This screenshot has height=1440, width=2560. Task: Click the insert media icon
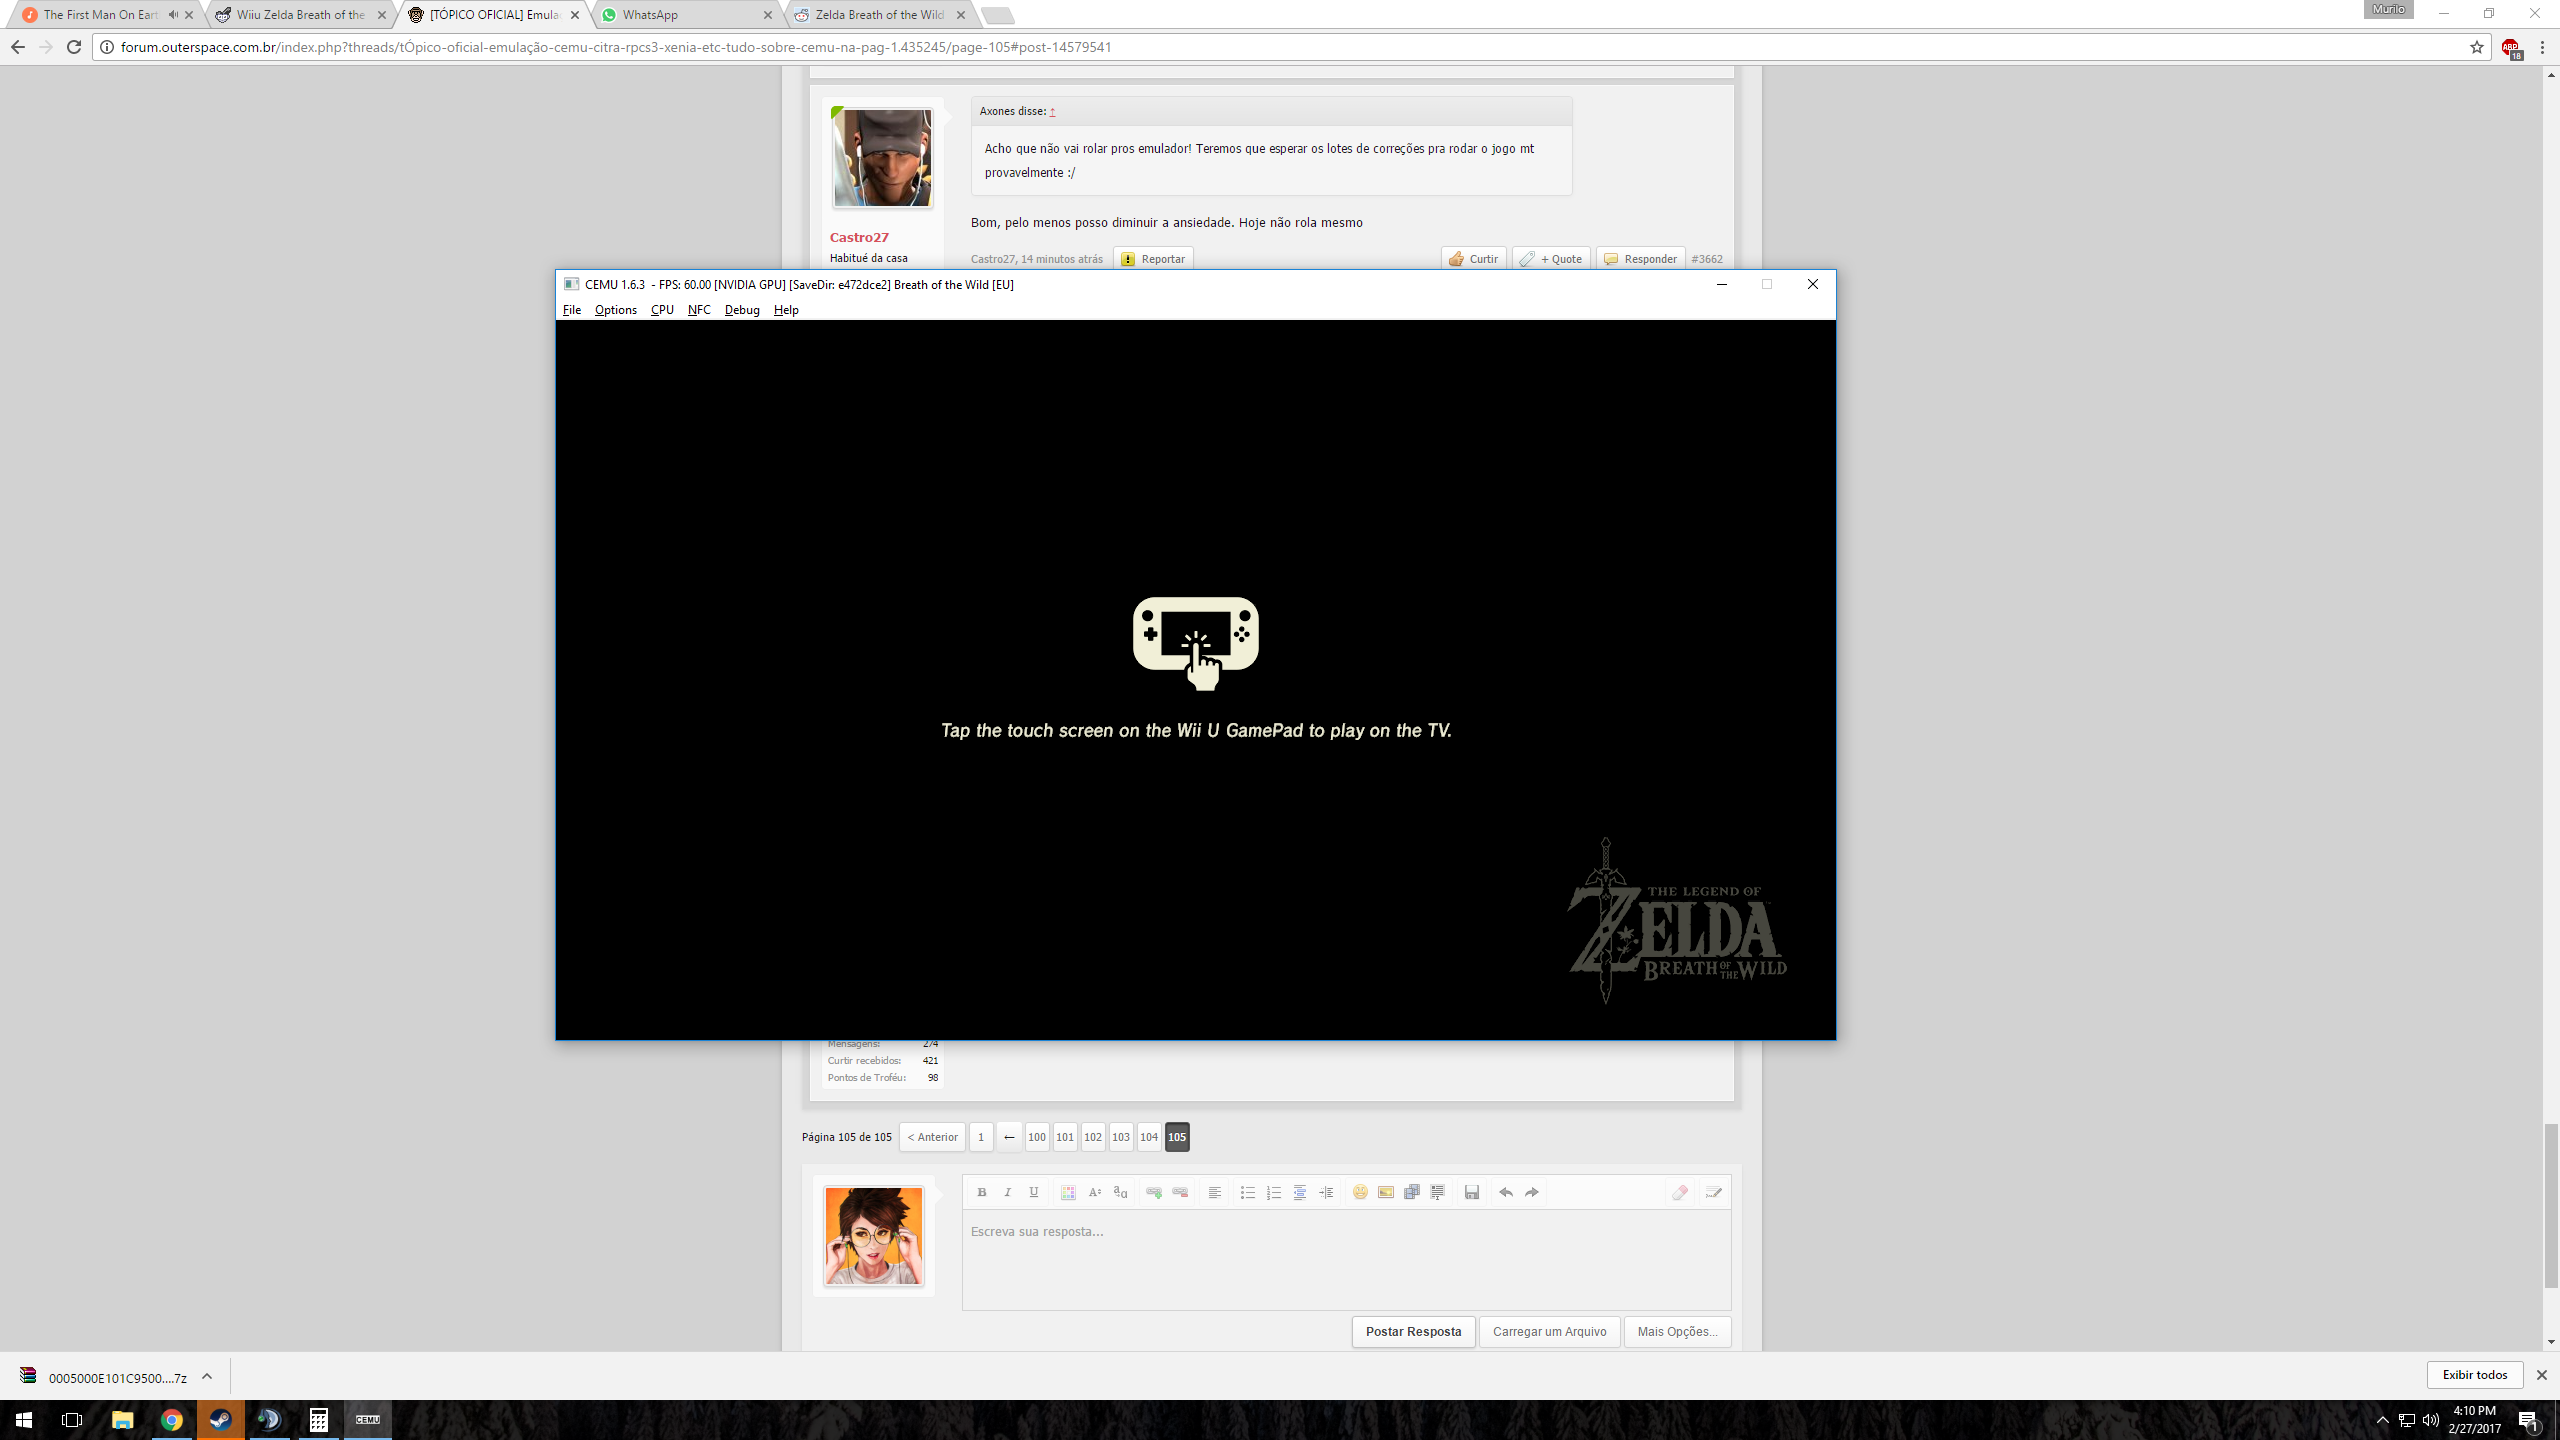click(1412, 1192)
